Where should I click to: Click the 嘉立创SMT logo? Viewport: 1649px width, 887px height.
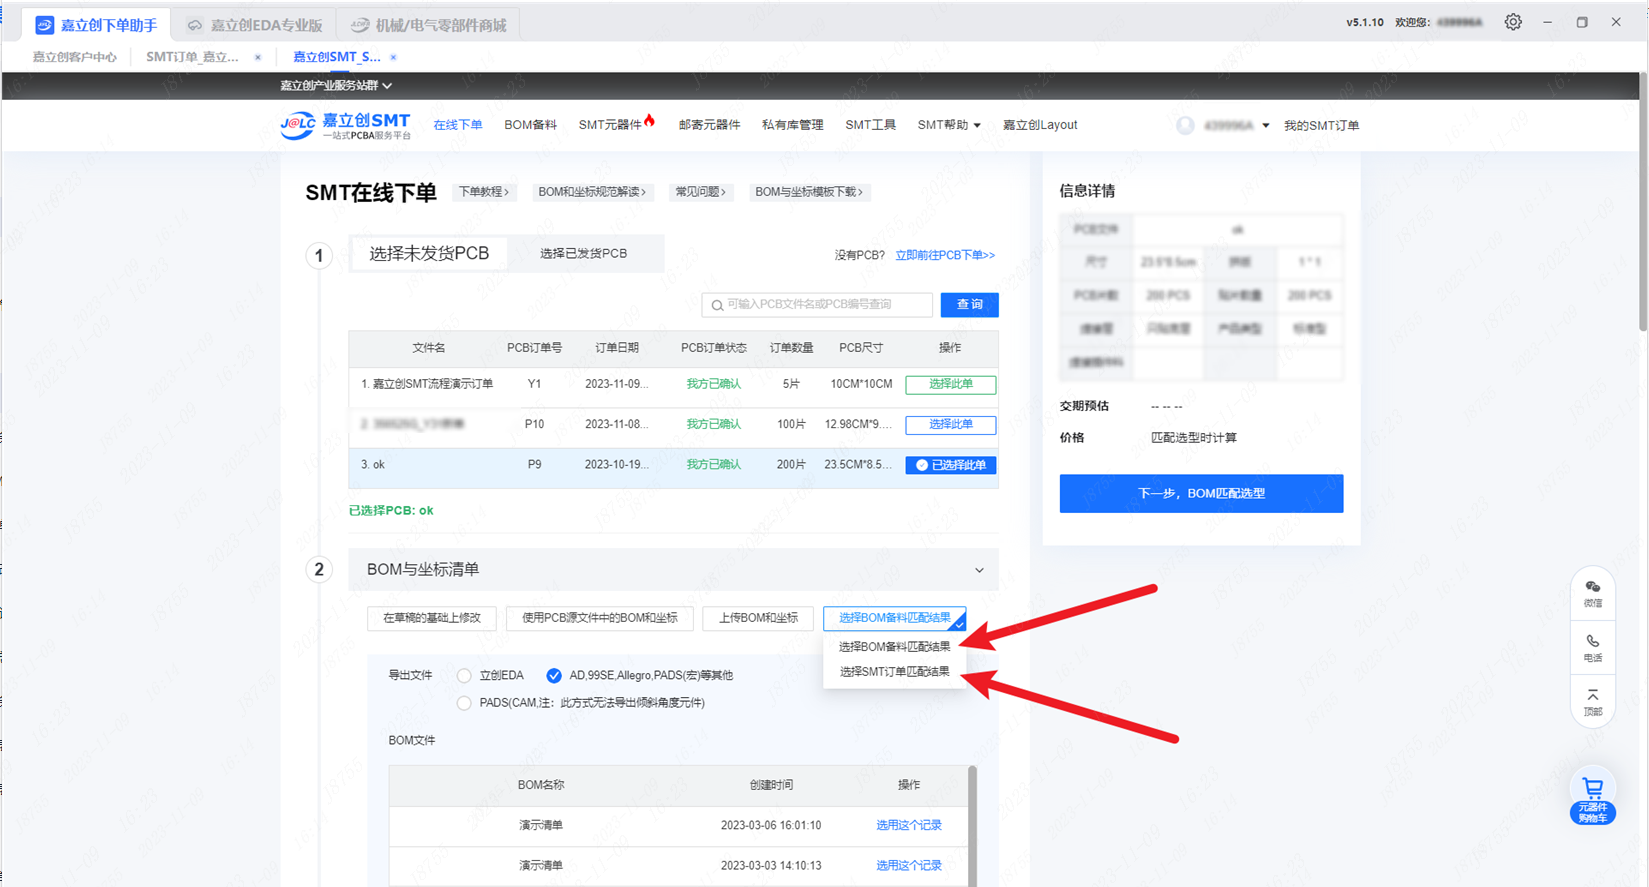346,125
